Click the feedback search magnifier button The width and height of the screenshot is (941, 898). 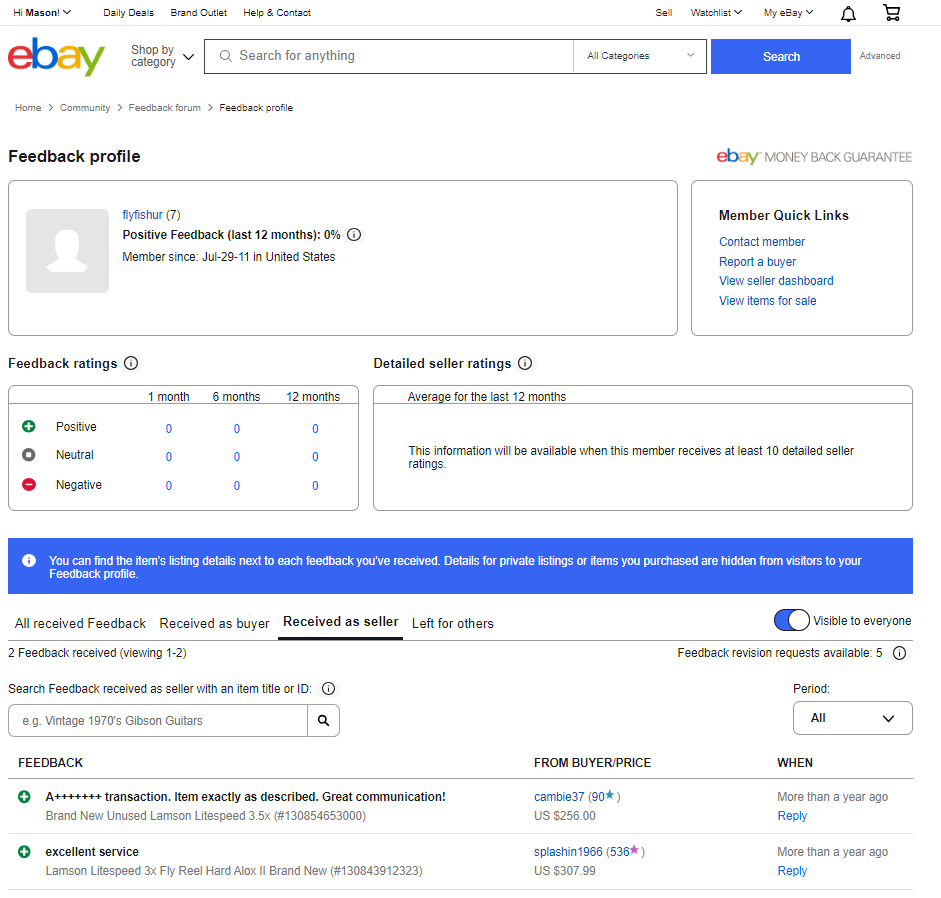click(x=323, y=720)
